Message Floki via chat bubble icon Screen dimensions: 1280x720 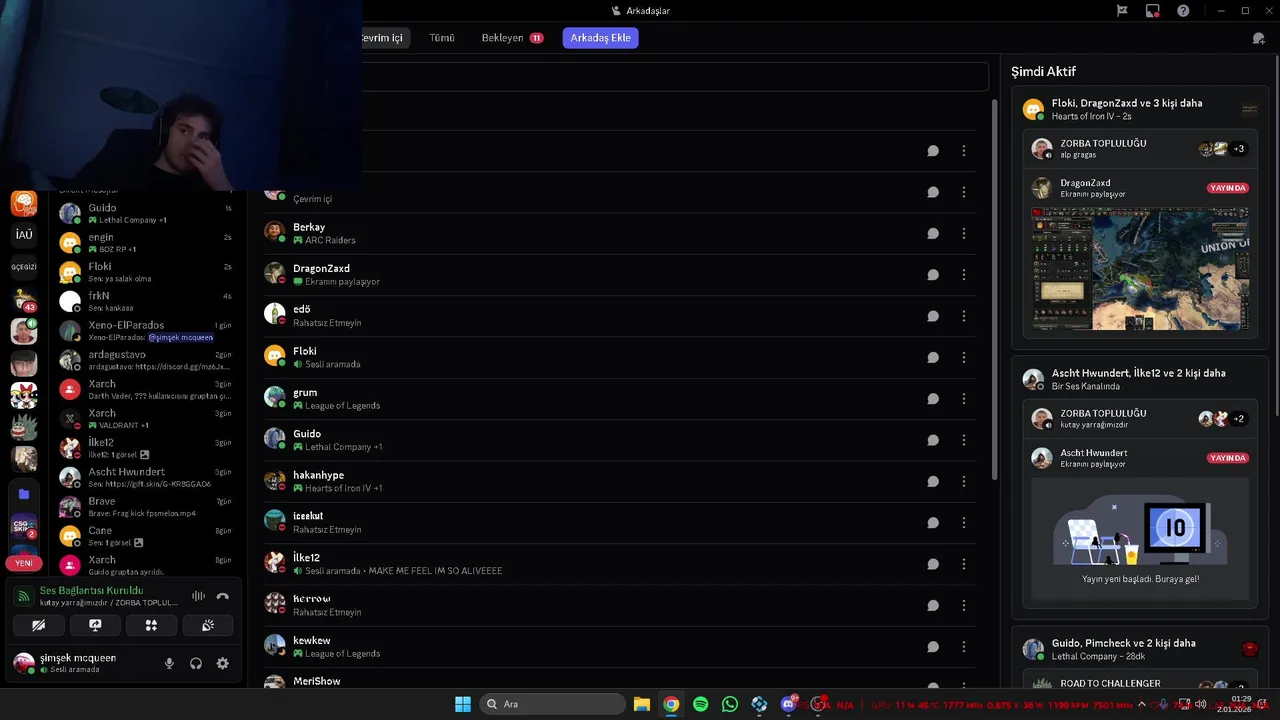pyautogui.click(x=933, y=357)
